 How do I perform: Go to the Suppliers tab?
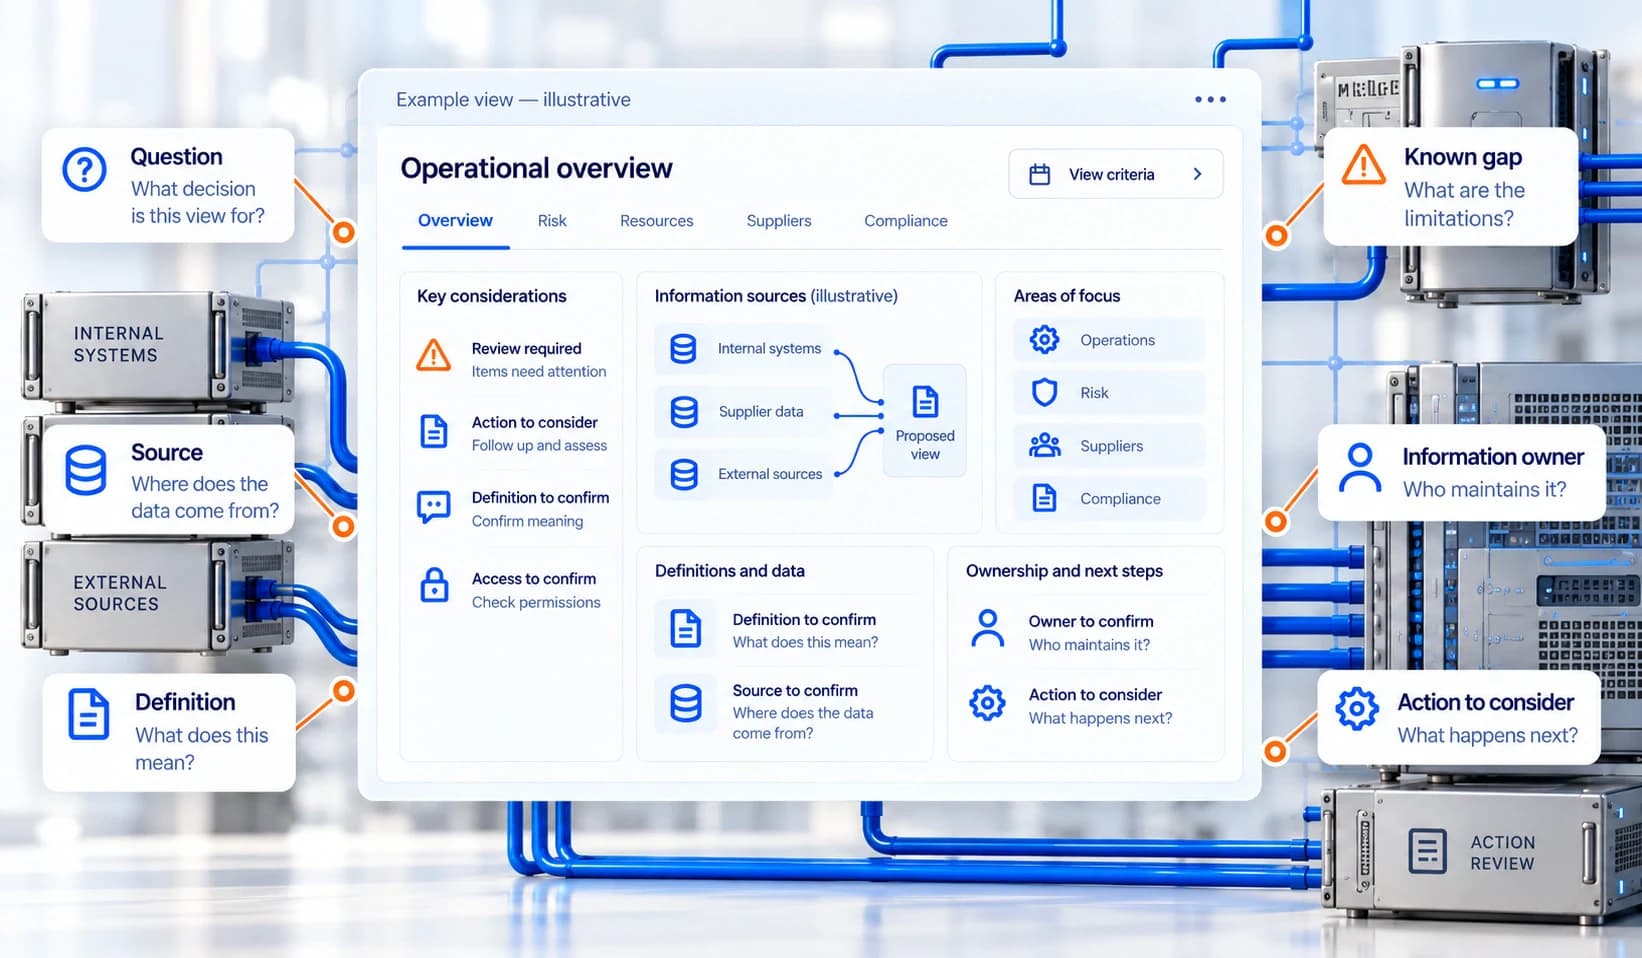(779, 221)
